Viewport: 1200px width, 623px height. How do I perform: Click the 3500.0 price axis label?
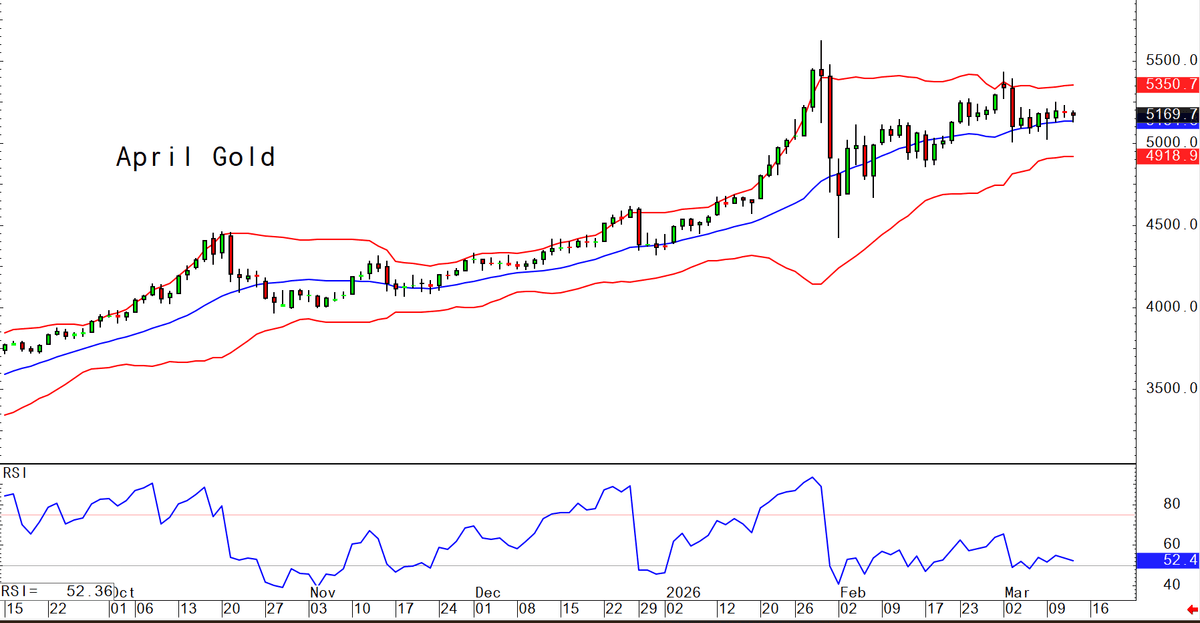coord(1171,389)
